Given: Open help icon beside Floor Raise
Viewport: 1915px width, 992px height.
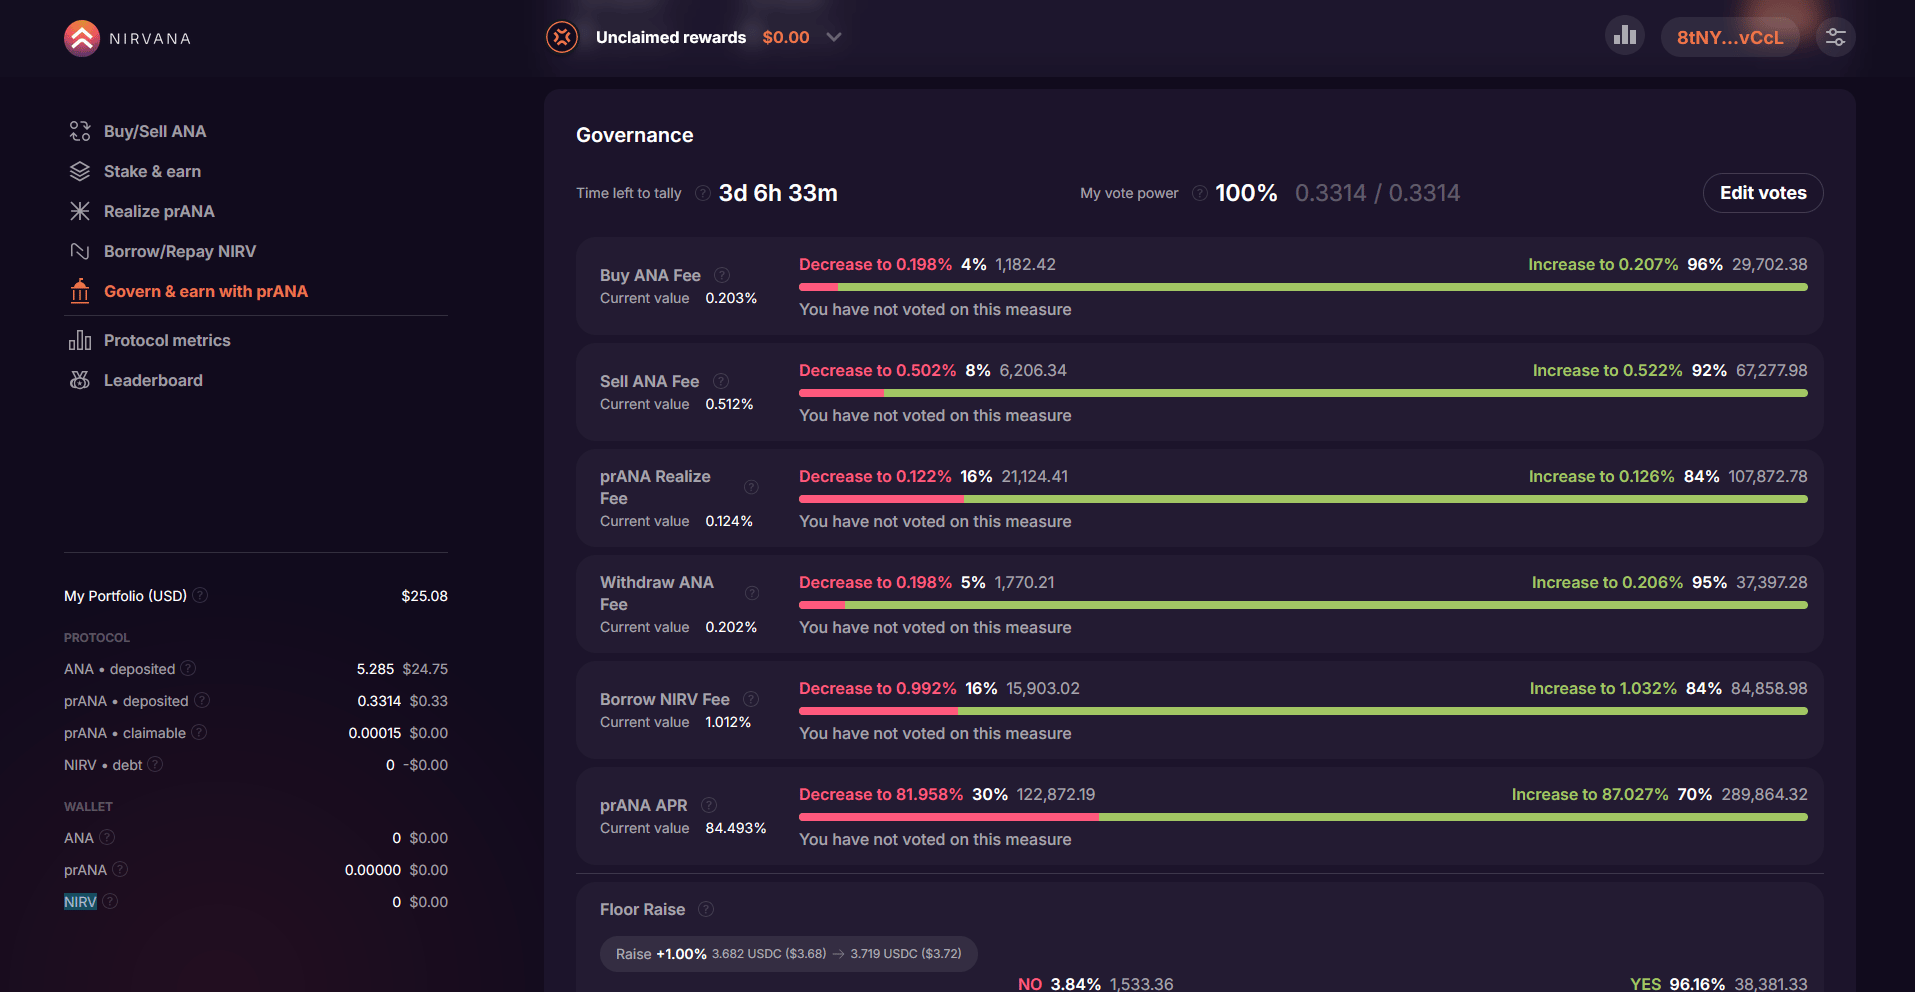Looking at the screenshot, I should point(706,909).
